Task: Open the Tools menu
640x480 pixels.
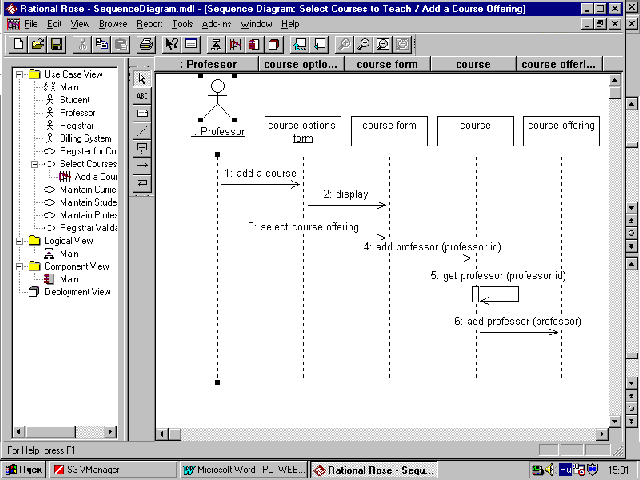Action: point(182,24)
